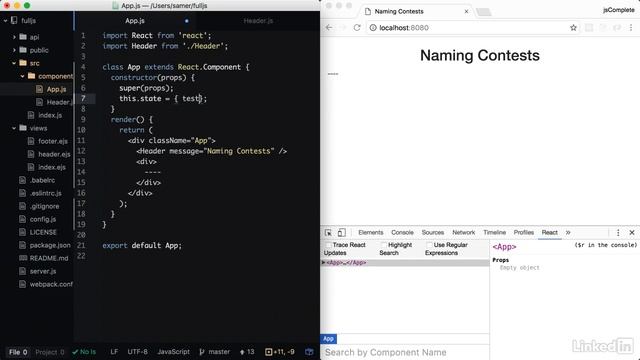Close the Naming Contests tab
640x360 pixels.
tap(466, 11)
